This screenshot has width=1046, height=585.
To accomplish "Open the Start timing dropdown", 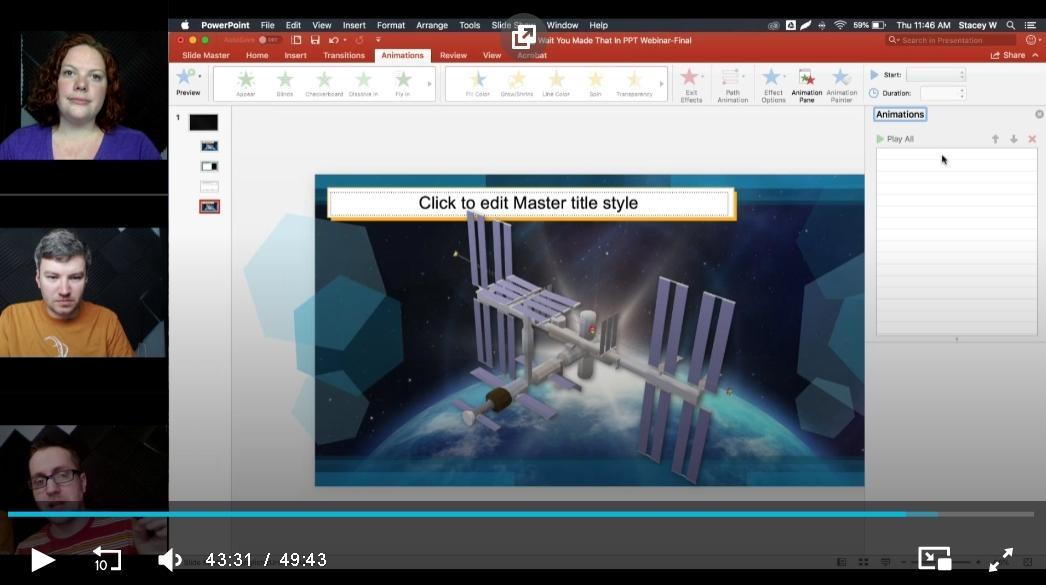I will tap(935, 75).
